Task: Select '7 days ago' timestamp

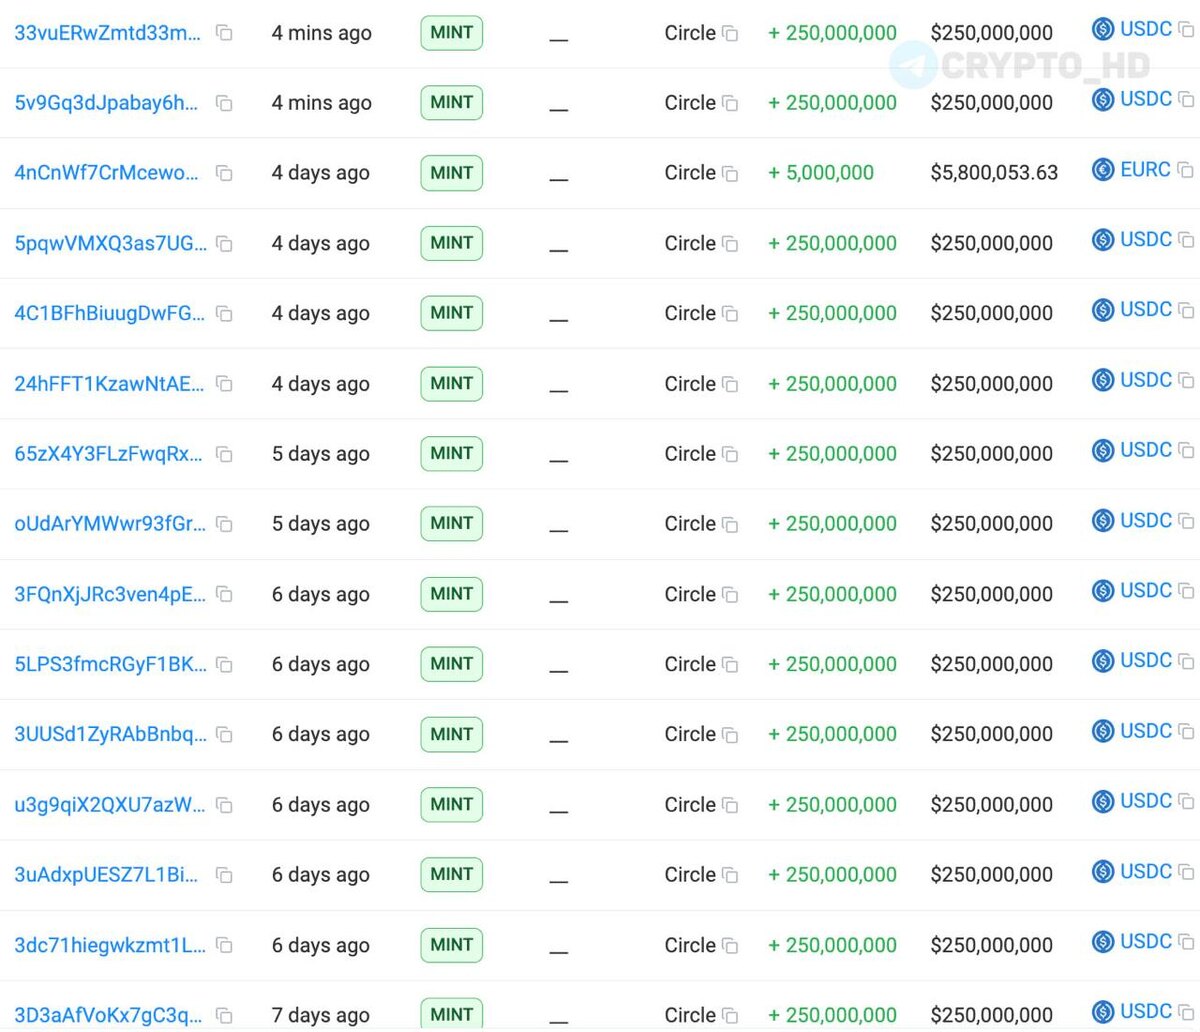Action: pyautogui.click(x=321, y=1015)
